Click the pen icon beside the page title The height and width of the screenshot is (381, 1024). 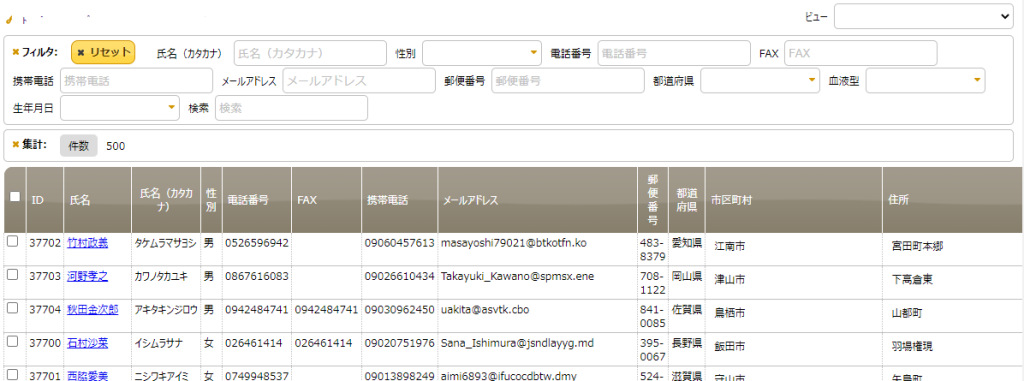8,19
